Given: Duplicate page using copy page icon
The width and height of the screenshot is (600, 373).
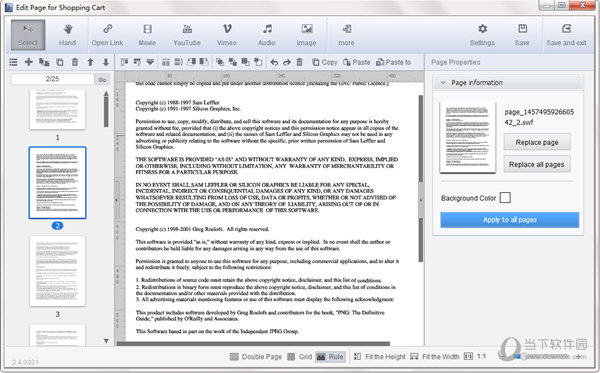Looking at the screenshot, I should coord(60,62).
